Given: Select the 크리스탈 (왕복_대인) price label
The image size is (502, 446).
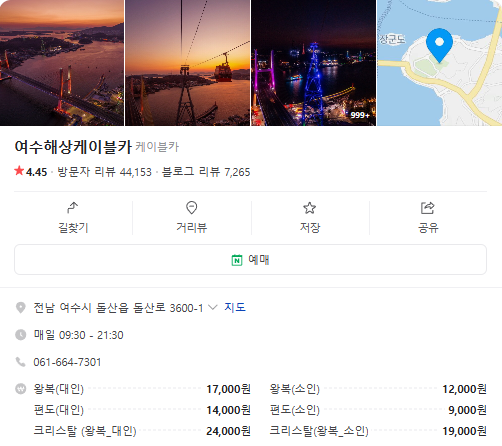Looking at the screenshot, I should pos(85,431).
